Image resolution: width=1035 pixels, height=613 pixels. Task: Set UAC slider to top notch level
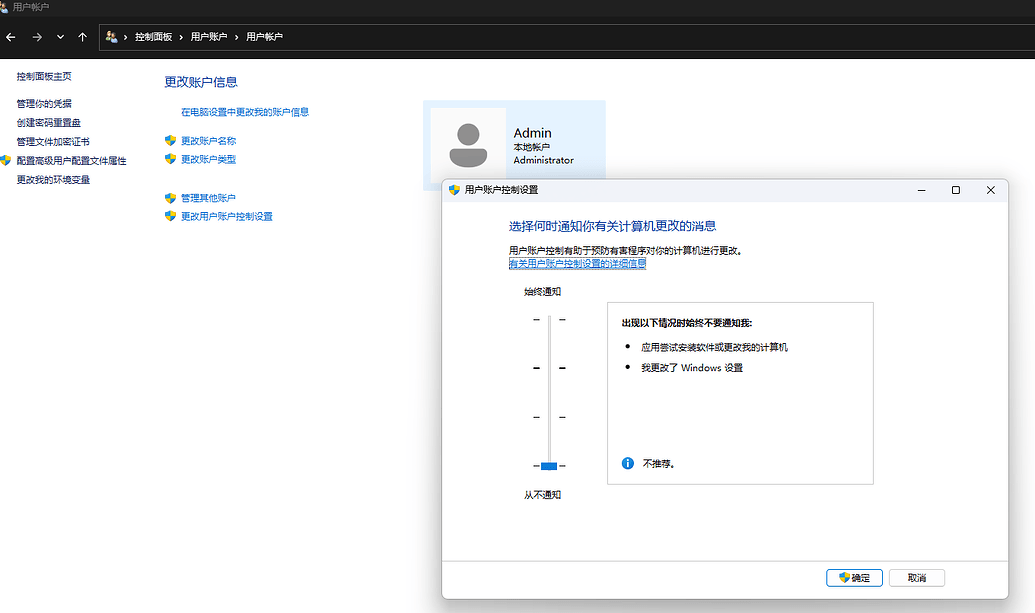point(549,319)
